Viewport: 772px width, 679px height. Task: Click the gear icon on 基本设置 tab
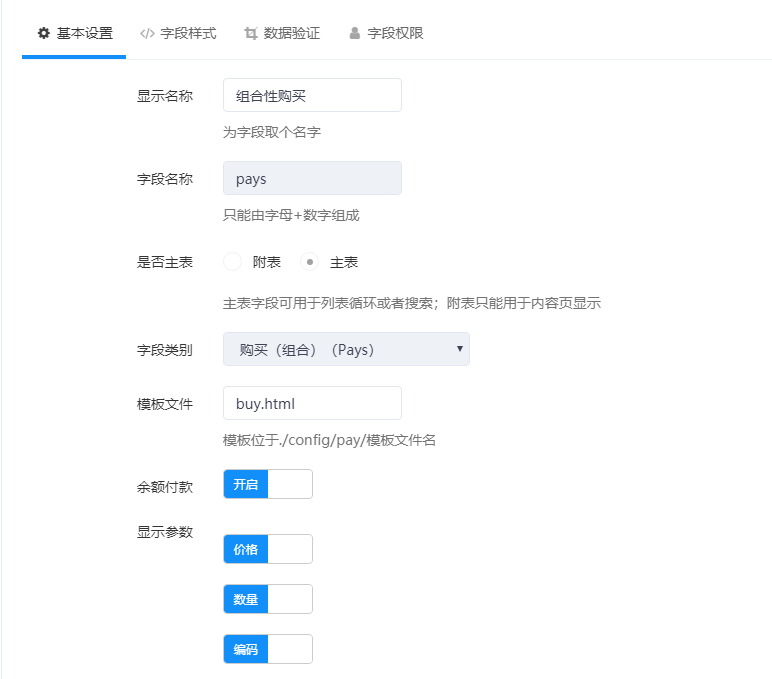coord(44,33)
